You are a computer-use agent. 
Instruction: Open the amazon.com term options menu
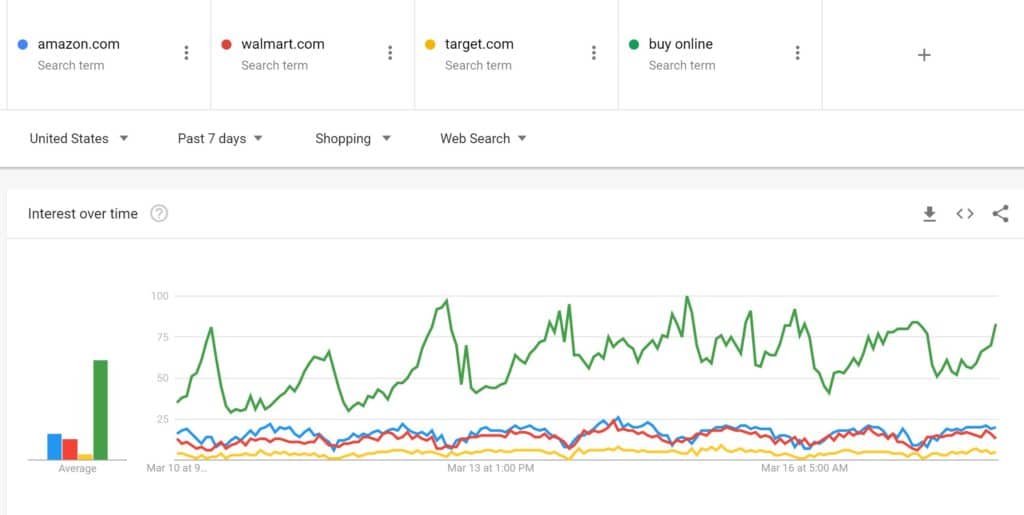[186, 53]
